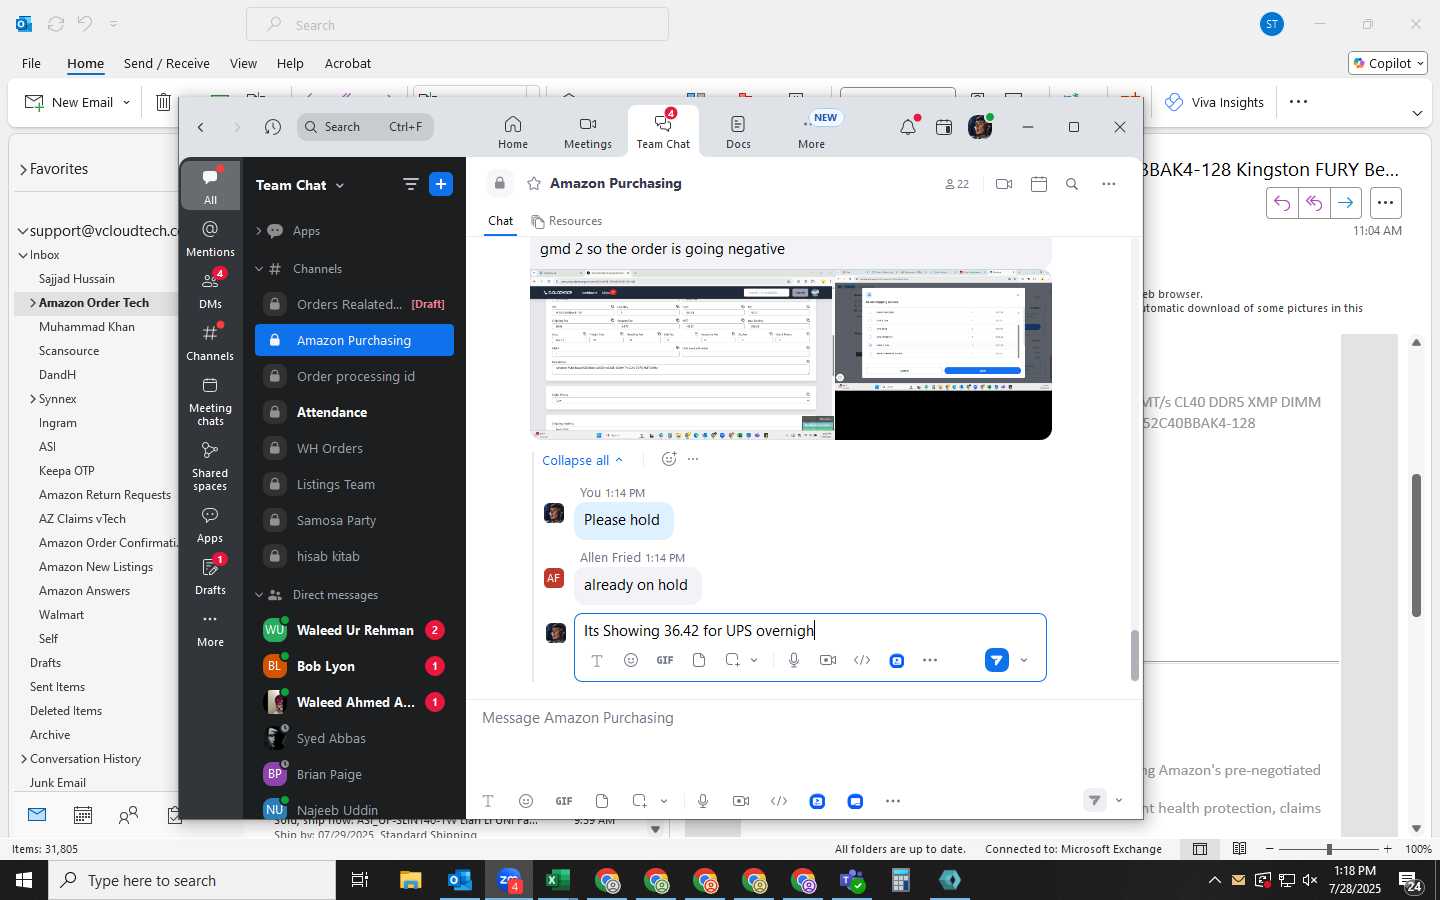Click Outlook reading pane scrollbar thumb
Screen dimensions: 1440x900
[x=1416, y=545]
